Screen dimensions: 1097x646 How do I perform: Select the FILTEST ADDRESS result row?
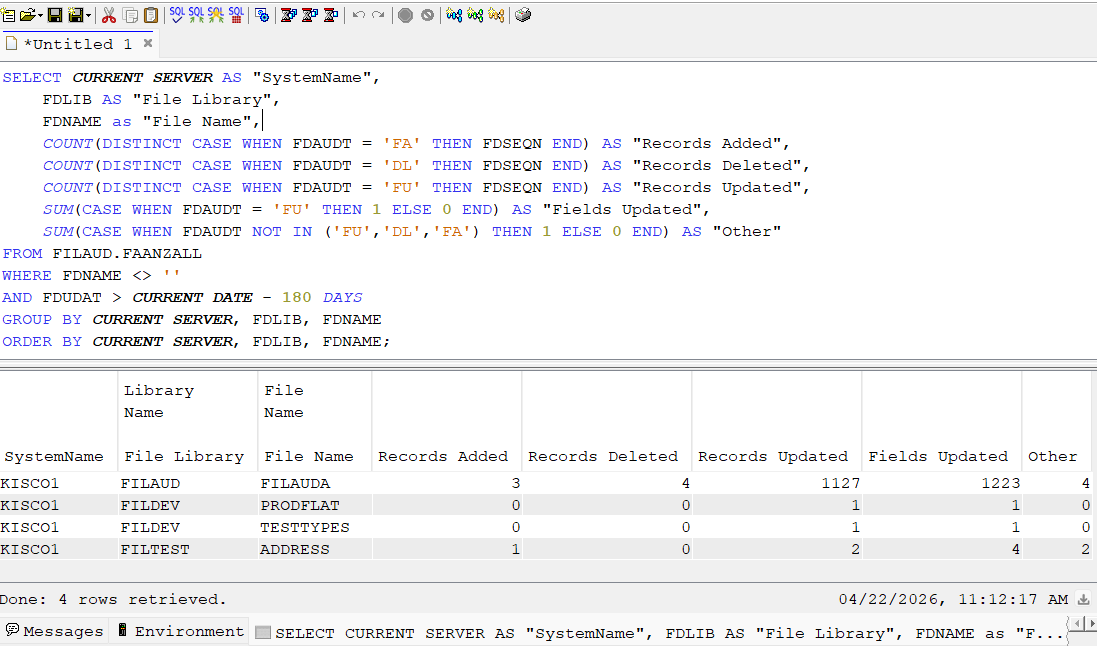[548, 549]
